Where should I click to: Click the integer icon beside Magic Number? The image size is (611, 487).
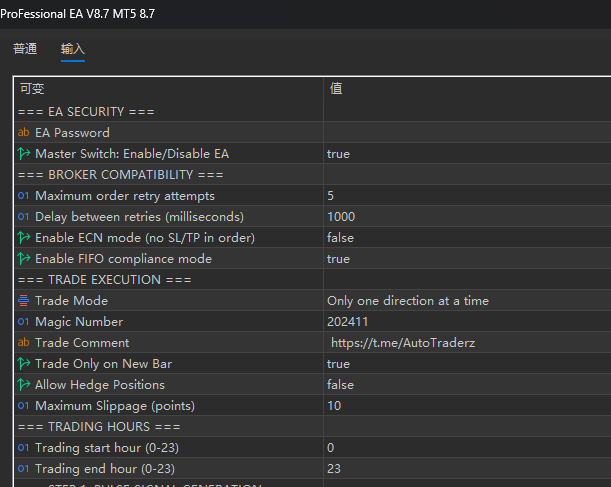coord(24,322)
